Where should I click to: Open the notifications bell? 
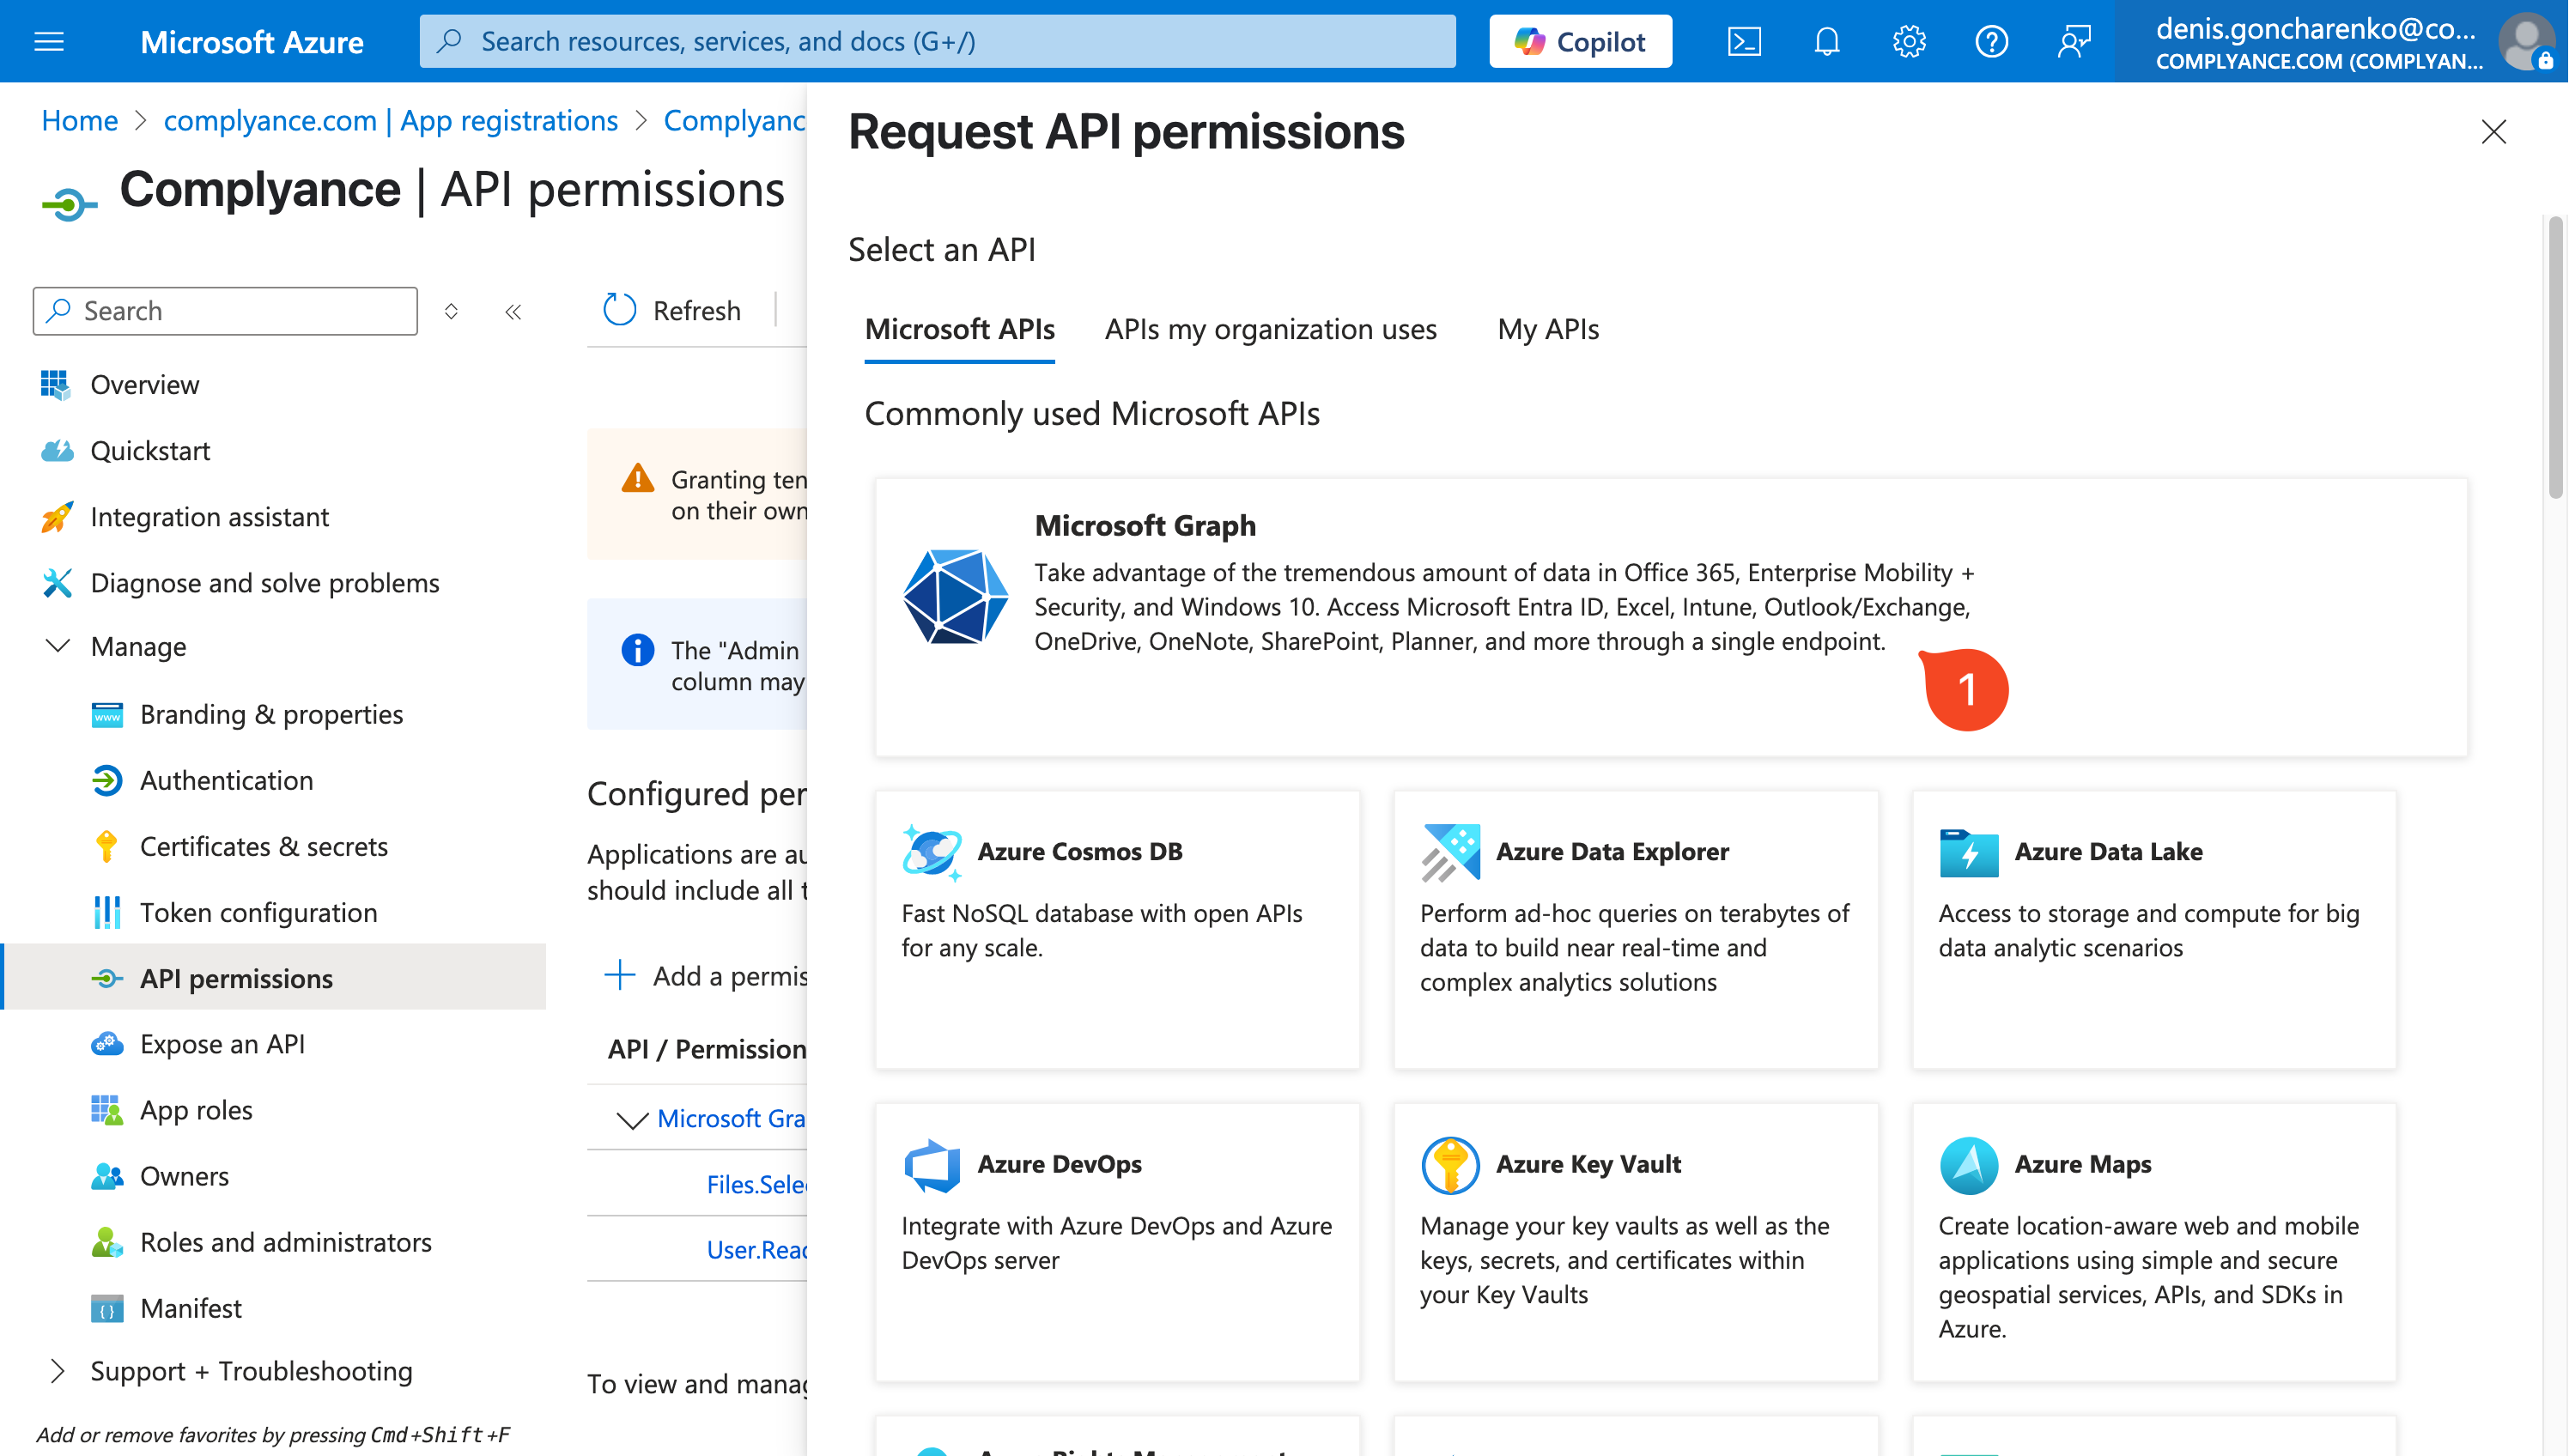[1826, 41]
